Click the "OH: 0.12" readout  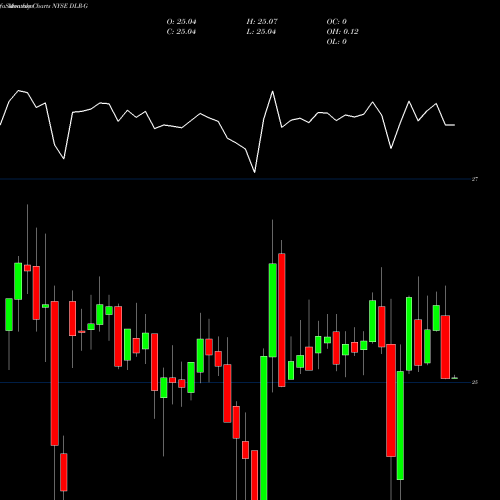click(x=342, y=32)
